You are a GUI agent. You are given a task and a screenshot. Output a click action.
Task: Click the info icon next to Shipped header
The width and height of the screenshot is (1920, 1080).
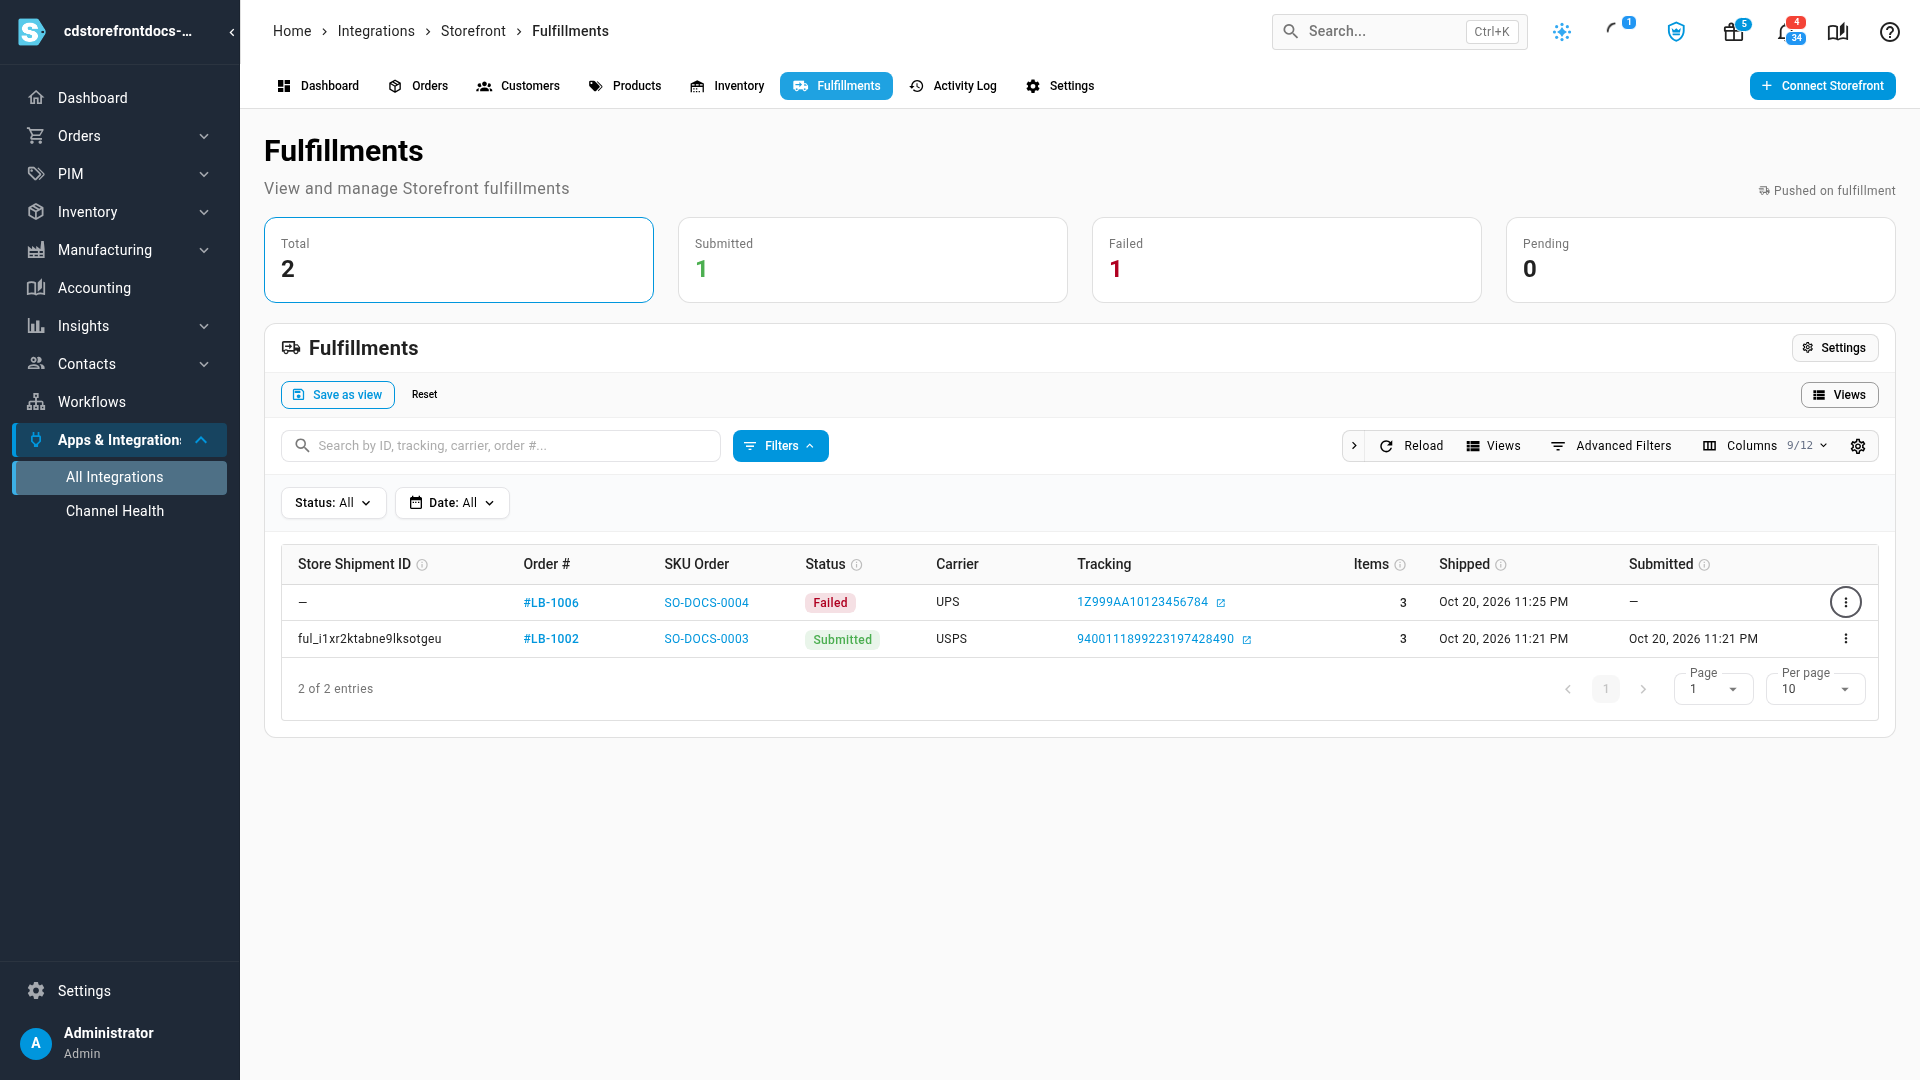pos(1501,565)
